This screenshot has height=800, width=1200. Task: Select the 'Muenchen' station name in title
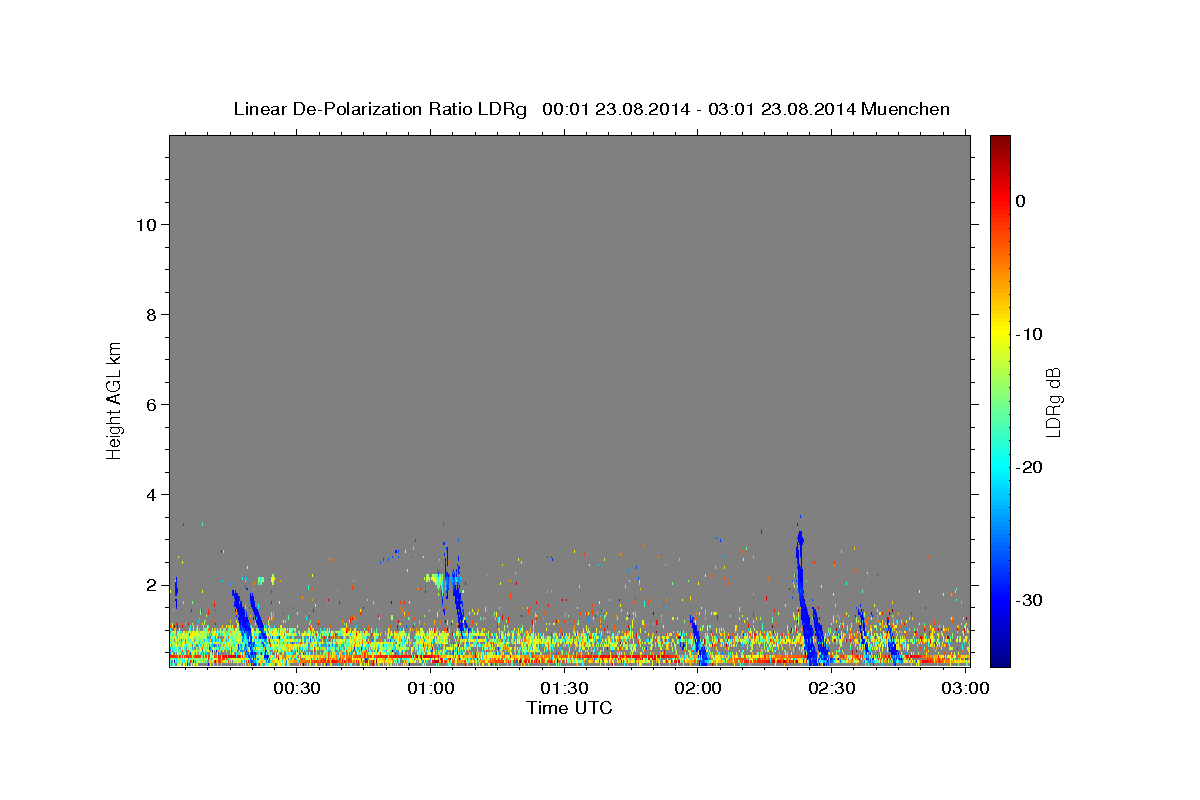[x=905, y=109]
